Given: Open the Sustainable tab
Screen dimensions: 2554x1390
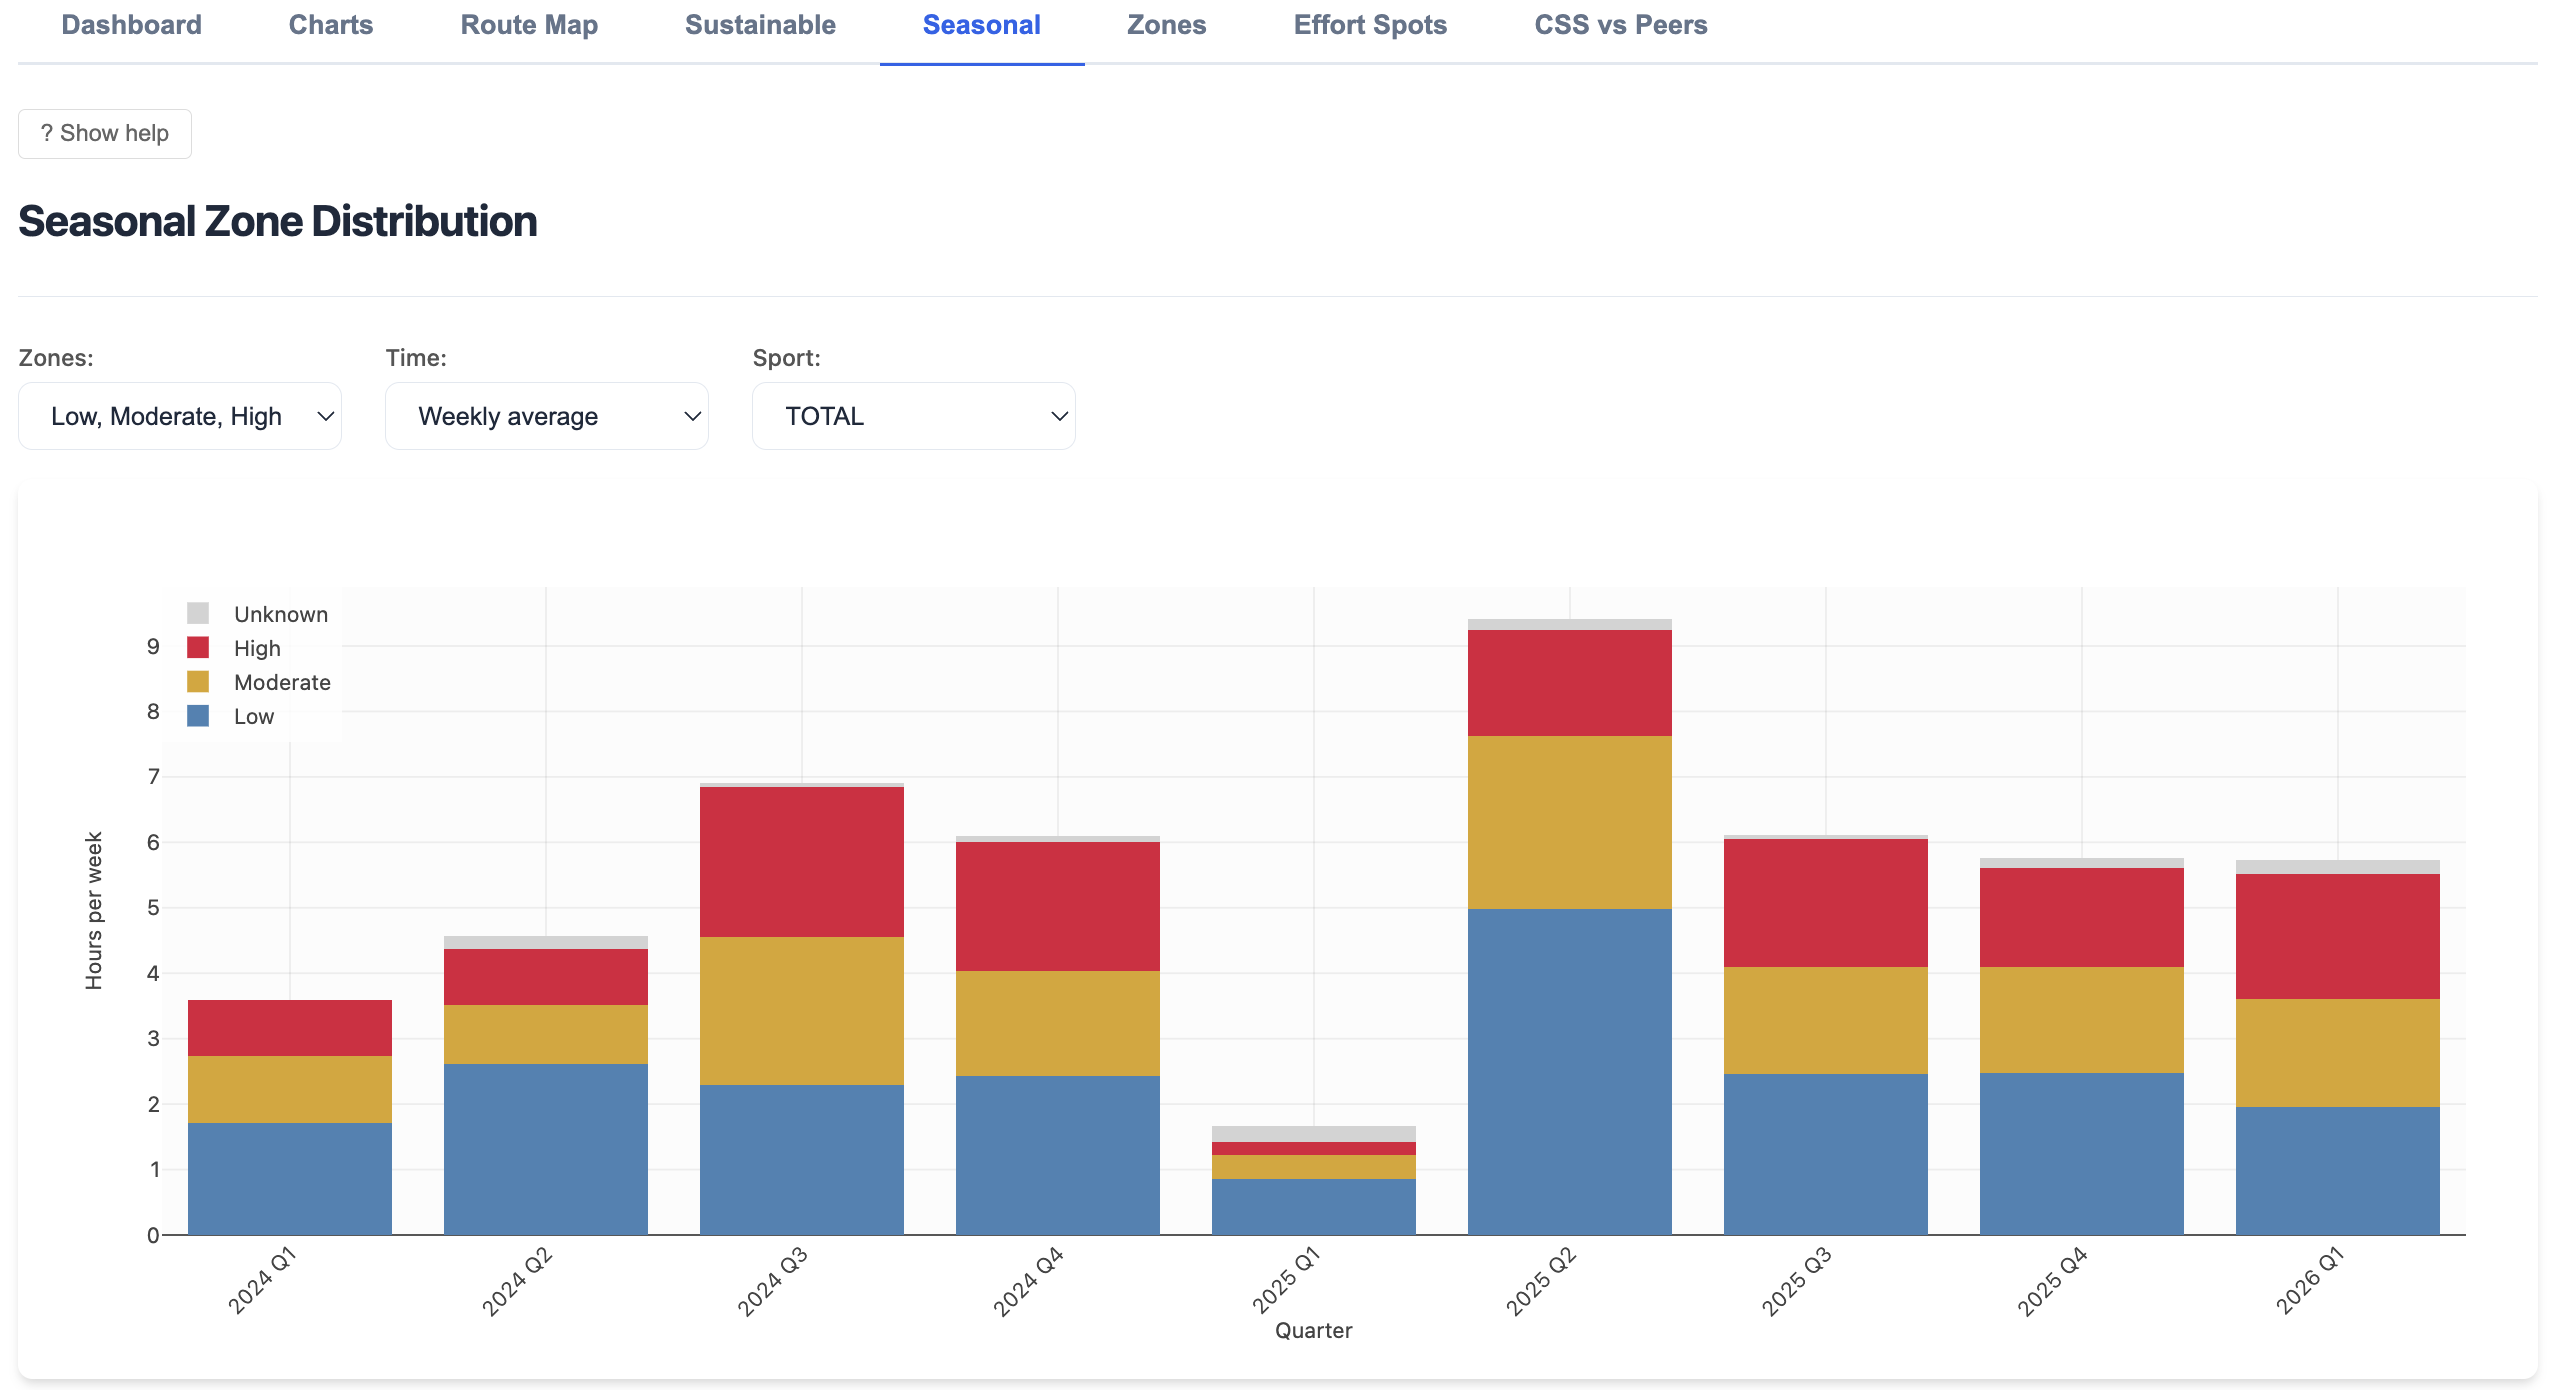Looking at the screenshot, I should coord(760,25).
